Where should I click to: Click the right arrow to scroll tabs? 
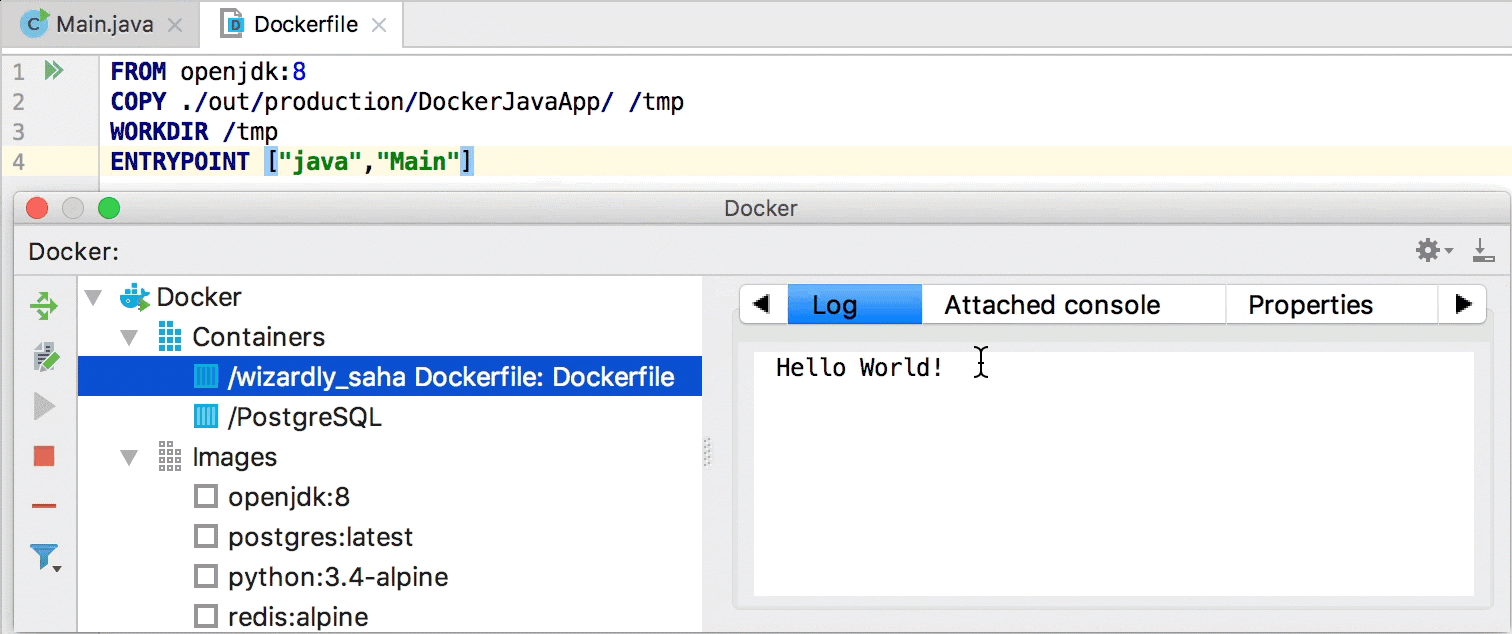coord(1463,304)
